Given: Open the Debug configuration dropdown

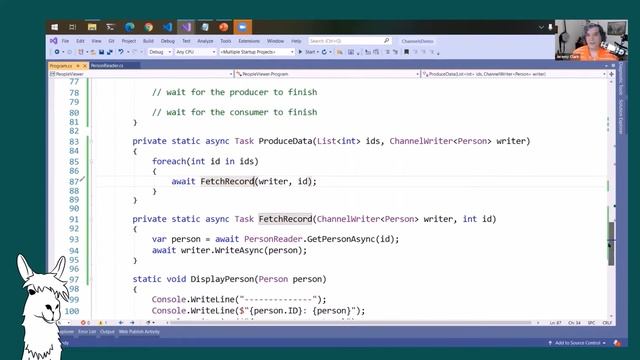Looking at the screenshot, I should 160,52.
